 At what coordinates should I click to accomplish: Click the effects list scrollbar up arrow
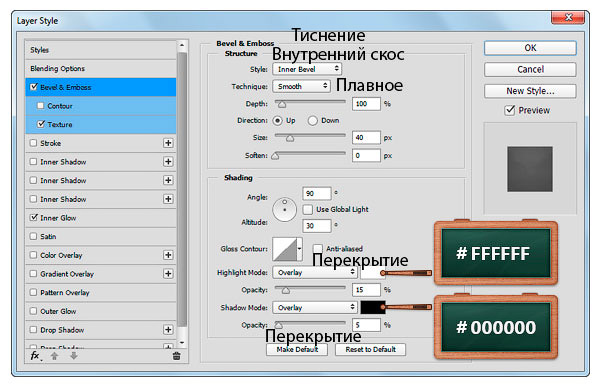(x=182, y=45)
